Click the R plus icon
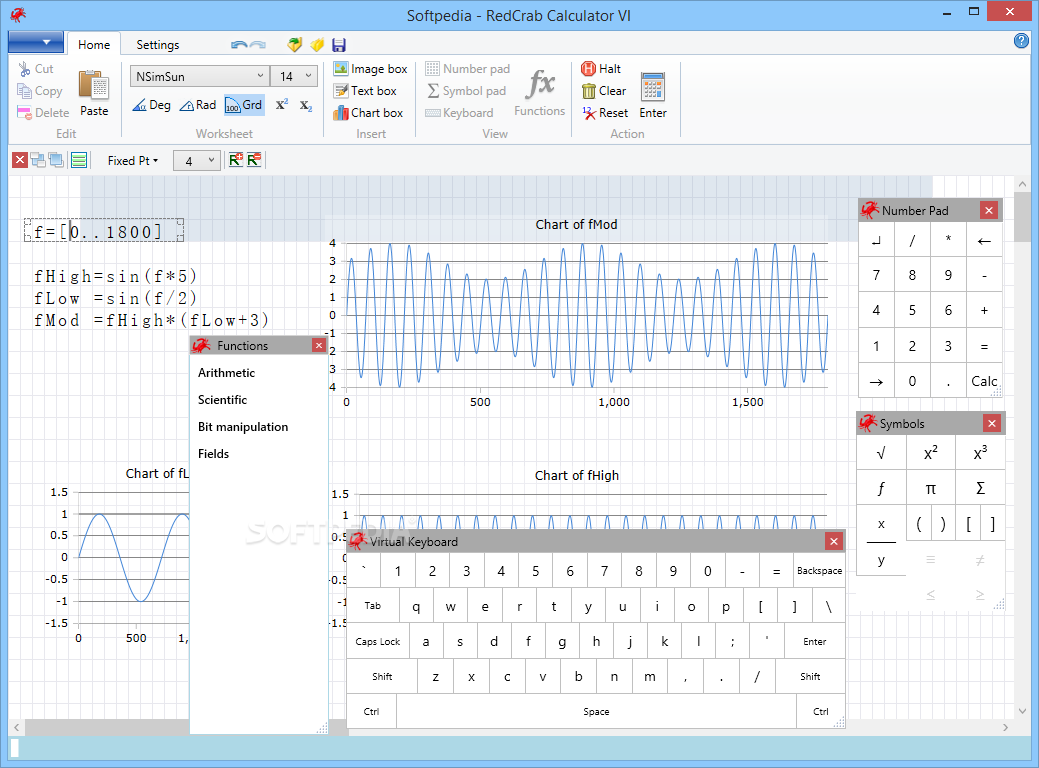 click(x=236, y=160)
